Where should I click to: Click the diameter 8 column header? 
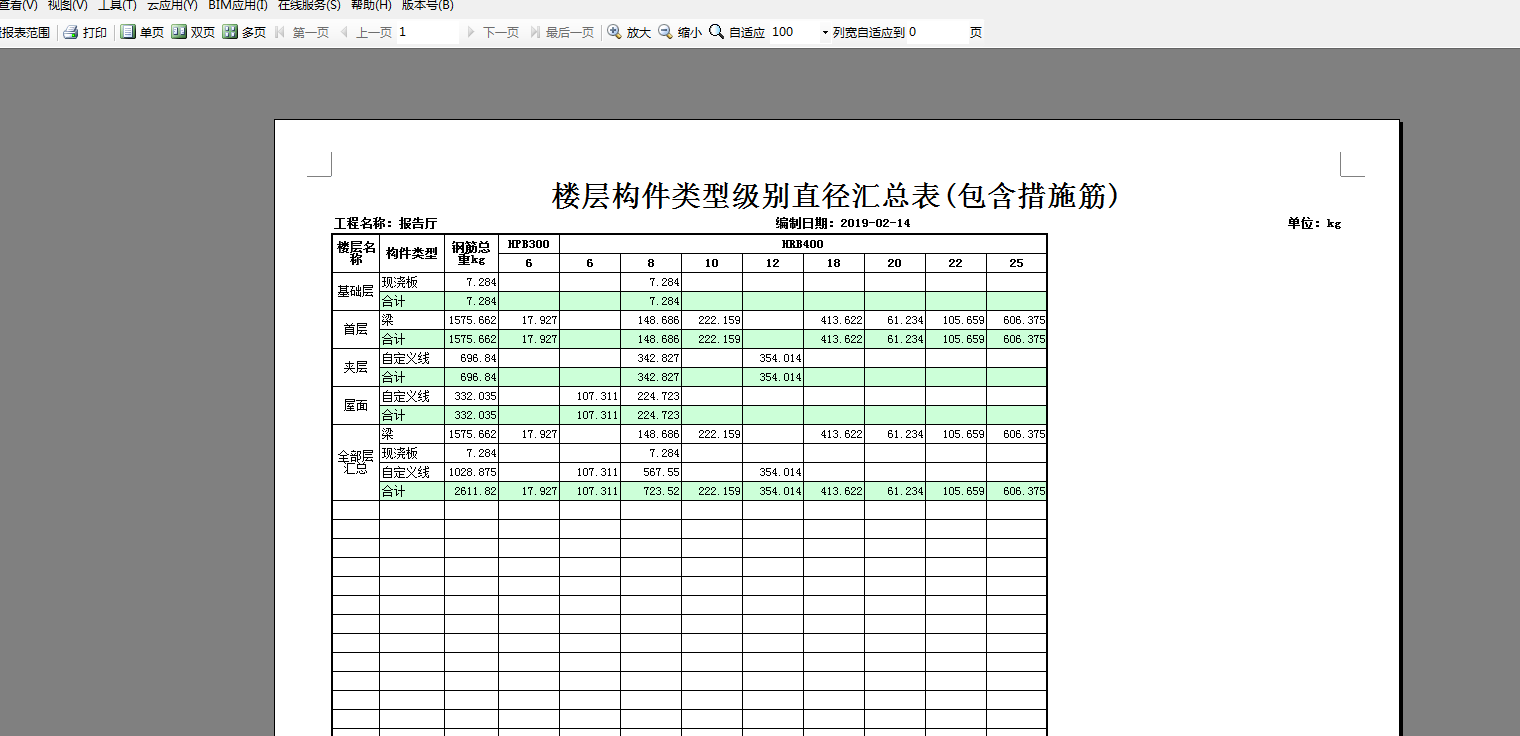651,263
